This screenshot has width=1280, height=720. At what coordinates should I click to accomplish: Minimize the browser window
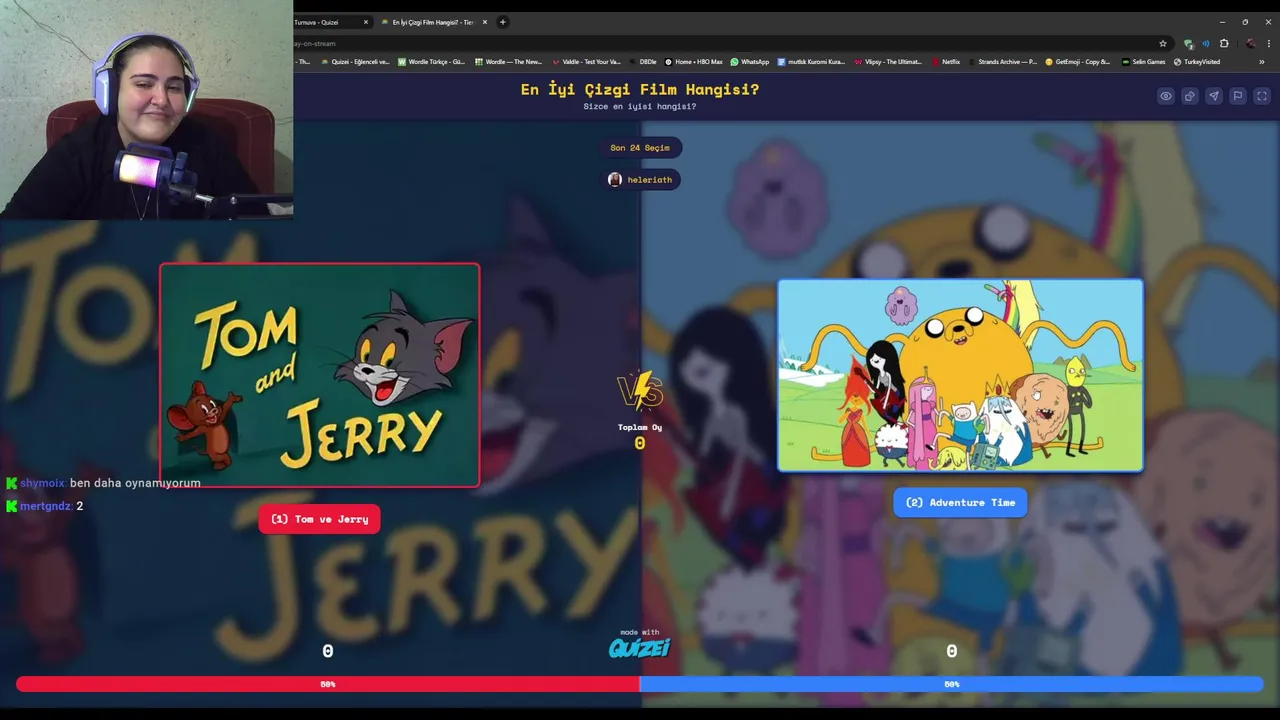tap(1222, 22)
